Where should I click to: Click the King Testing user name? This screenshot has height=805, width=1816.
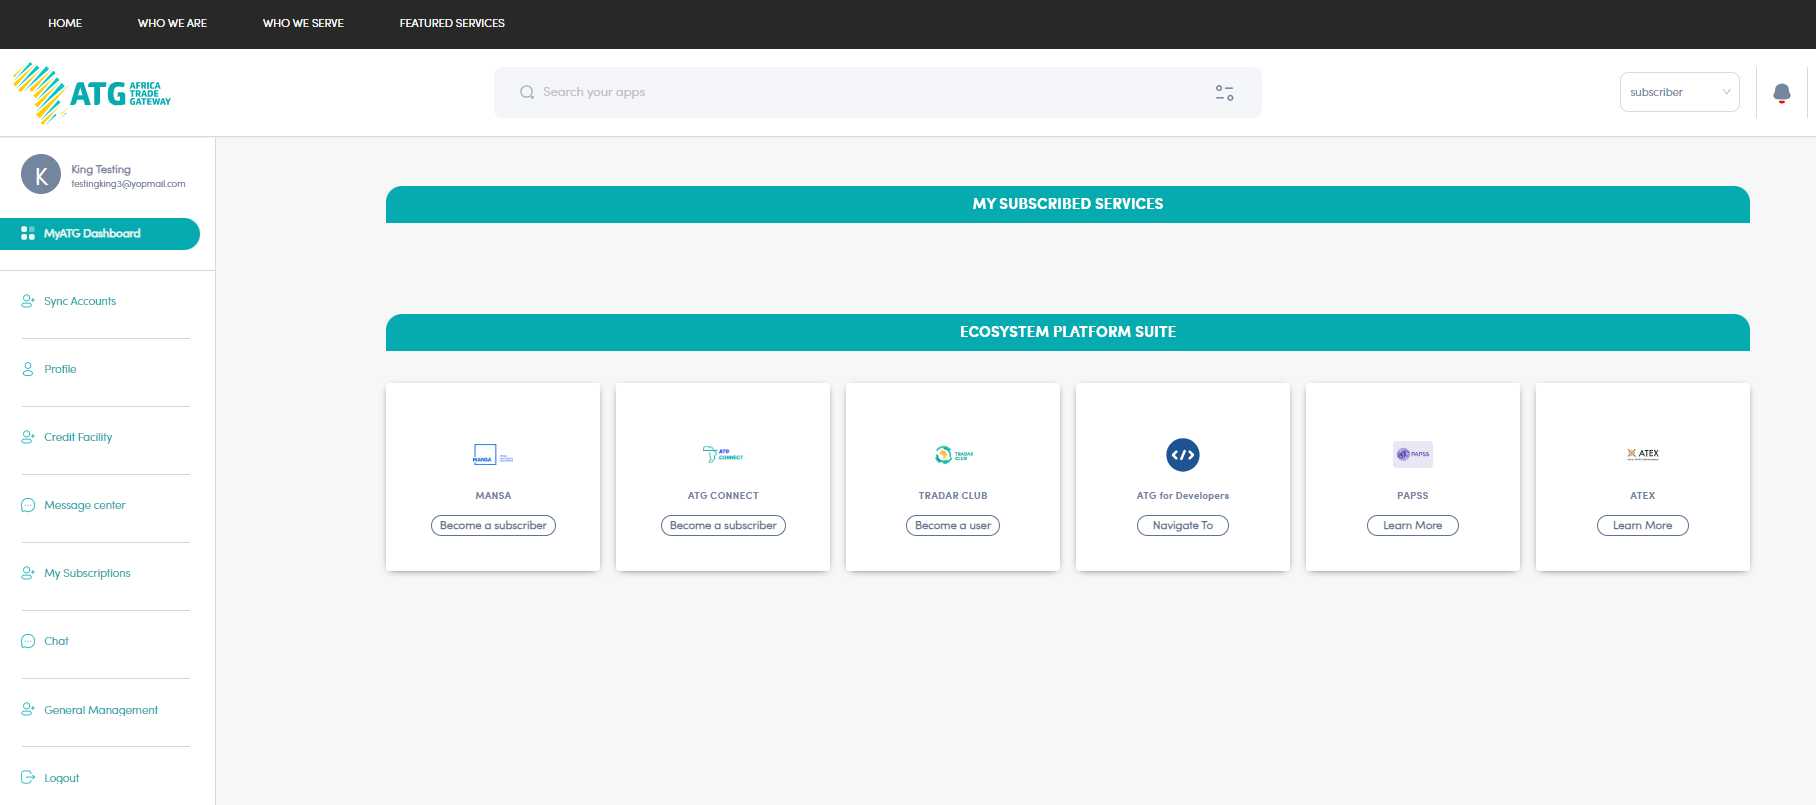point(101,169)
